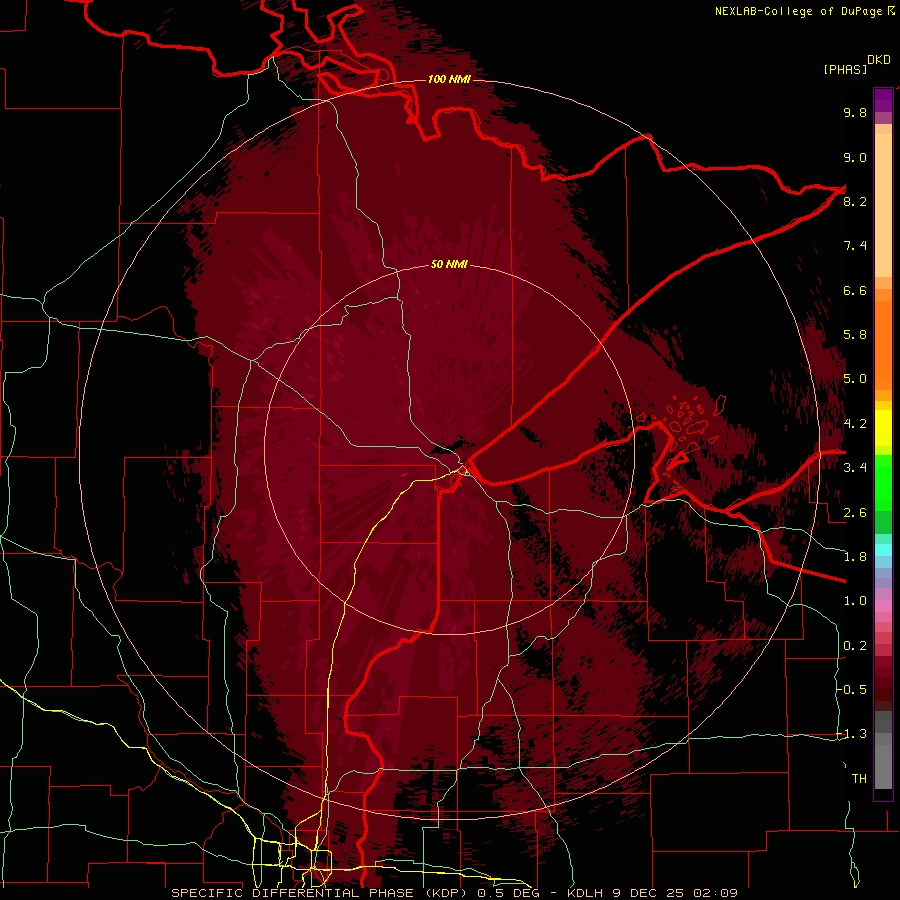Viewport: 900px width, 900px height.
Task: Click the bright green swatch in the color bar
Action: (883, 482)
